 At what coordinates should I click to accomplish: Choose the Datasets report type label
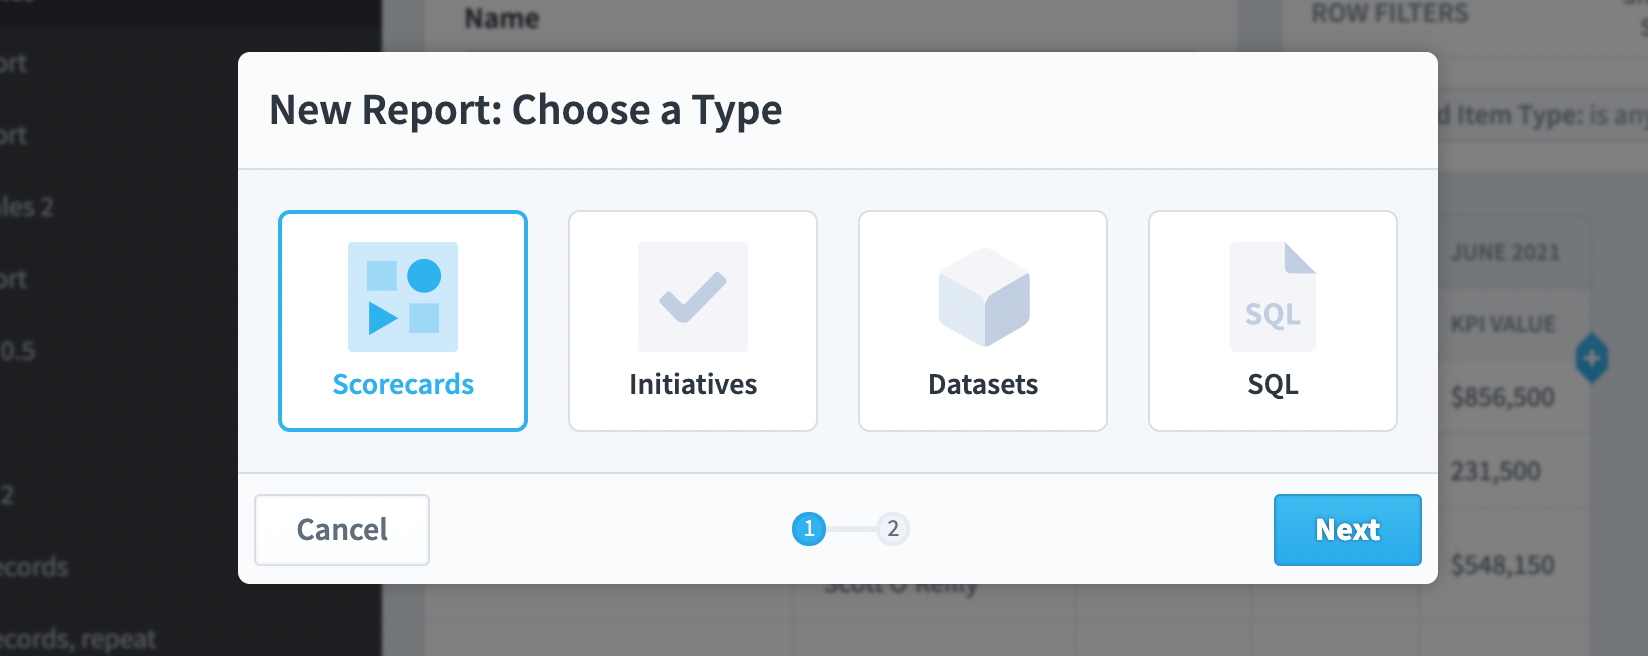click(983, 385)
